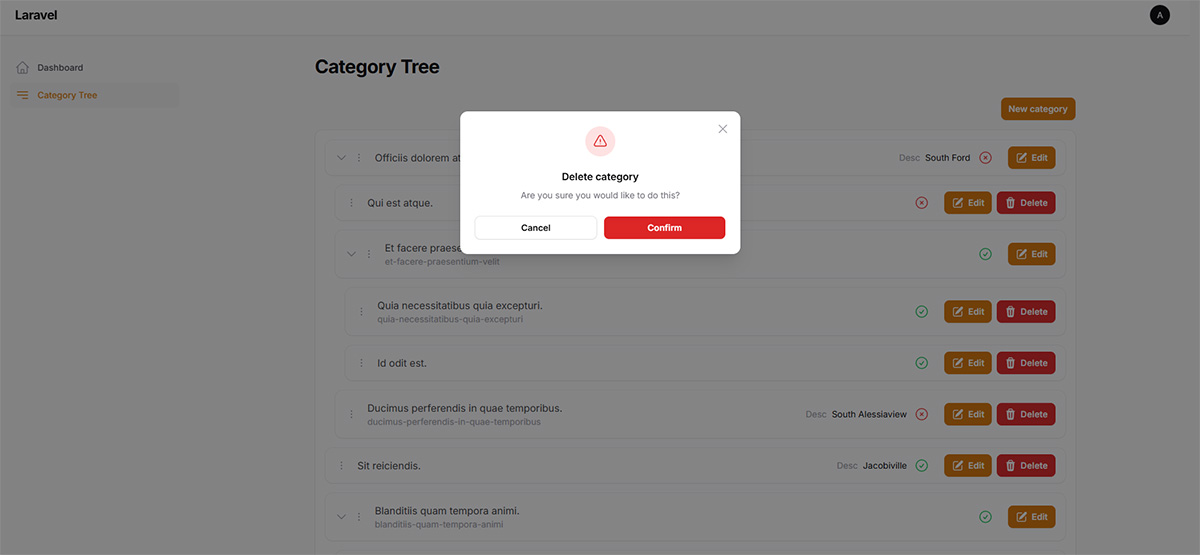Edit the Sit reiciendis category

tap(968, 466)
